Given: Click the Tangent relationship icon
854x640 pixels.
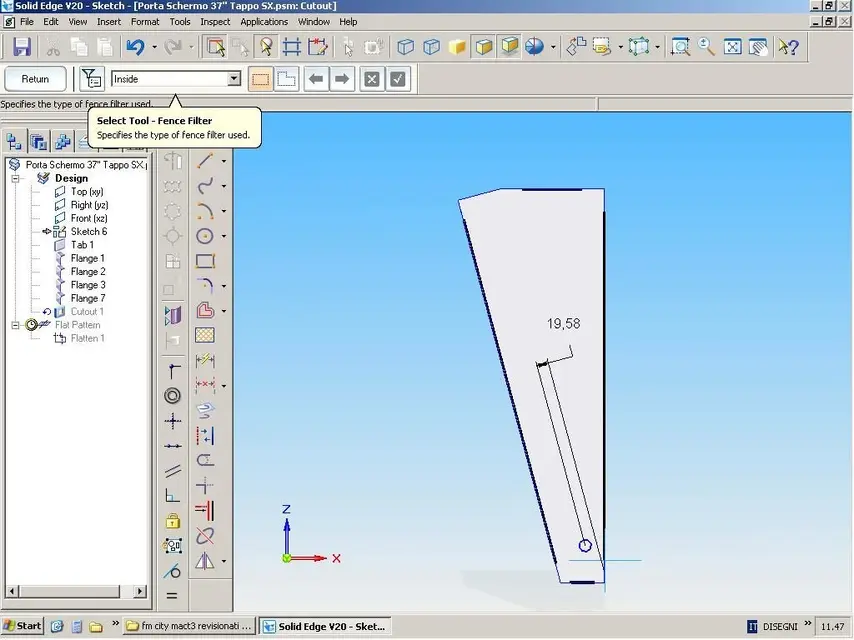Looking at the screenshot, I should click(x=173, y=571).
